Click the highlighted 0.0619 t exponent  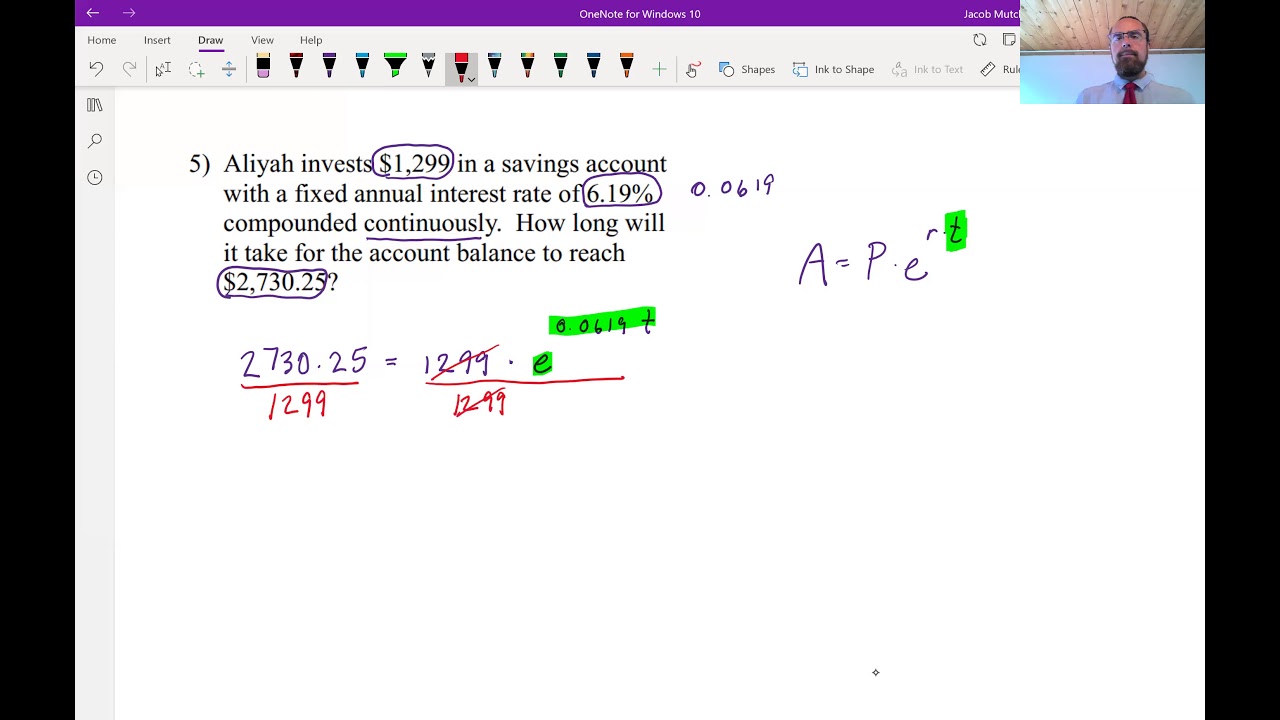pos(602,322)
